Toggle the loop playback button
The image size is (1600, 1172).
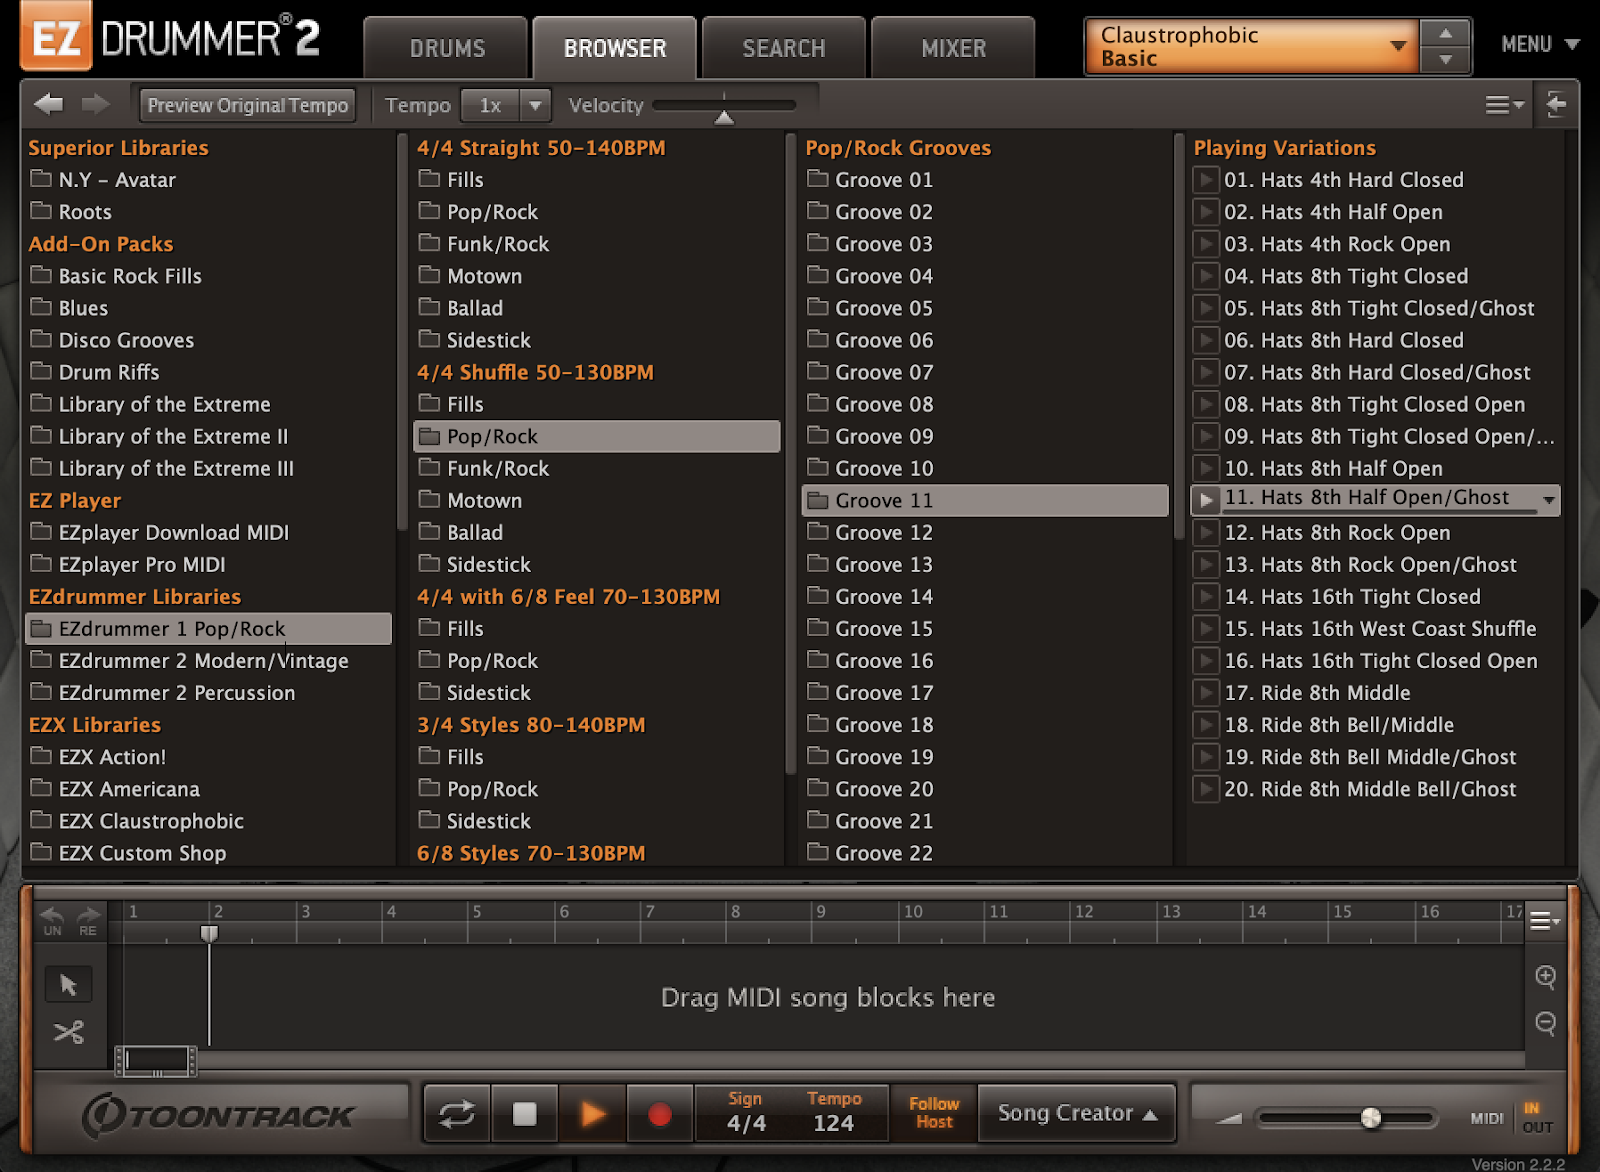pos(457,1114)
